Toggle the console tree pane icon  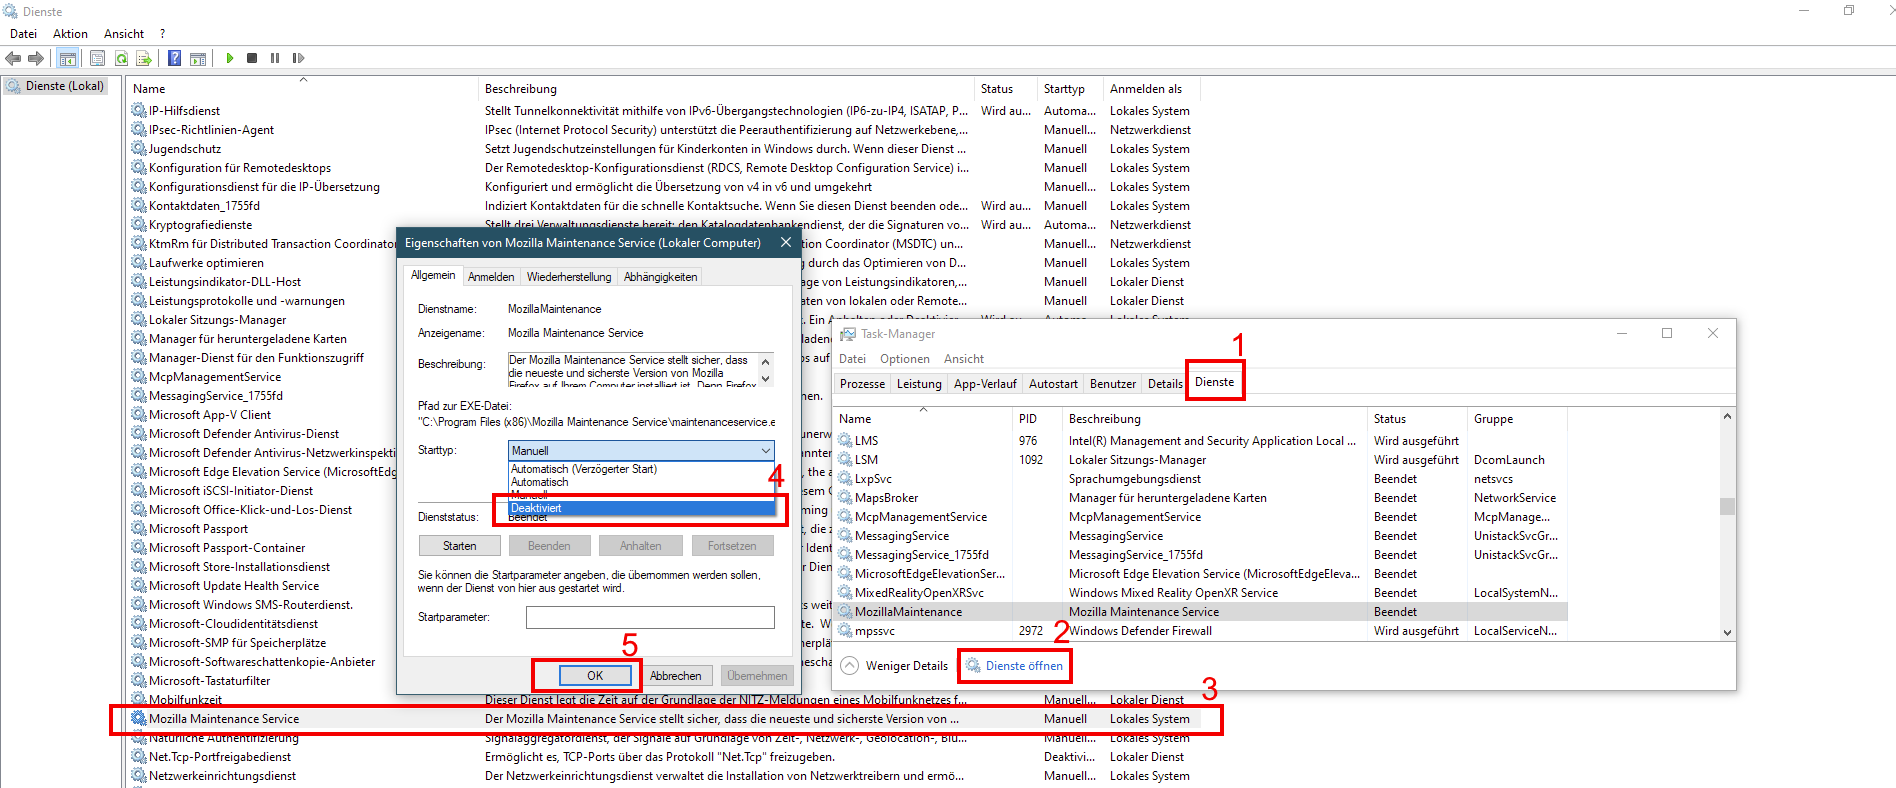pos(67,58)
